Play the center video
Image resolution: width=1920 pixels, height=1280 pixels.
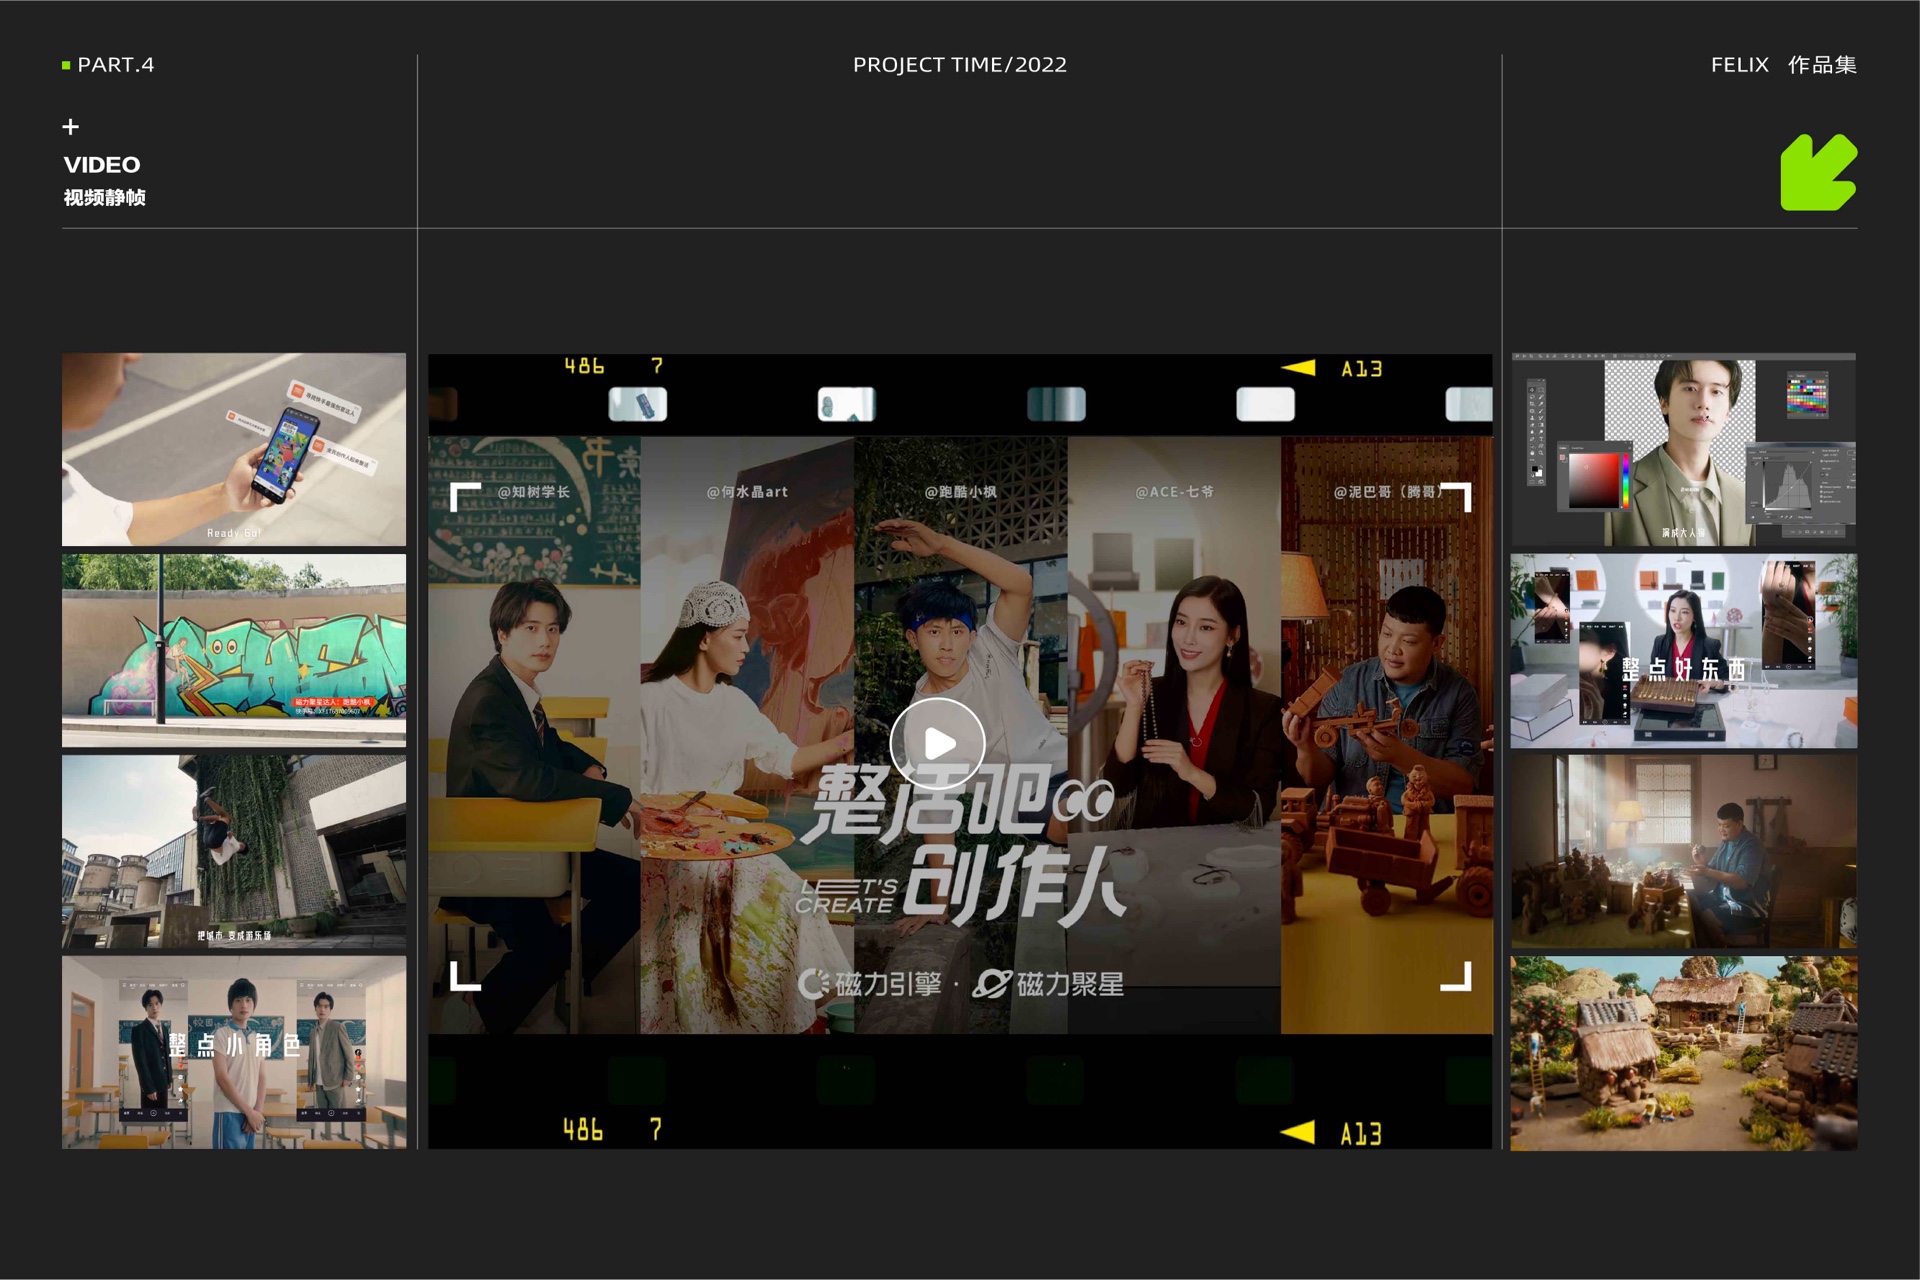coord(938,743)
